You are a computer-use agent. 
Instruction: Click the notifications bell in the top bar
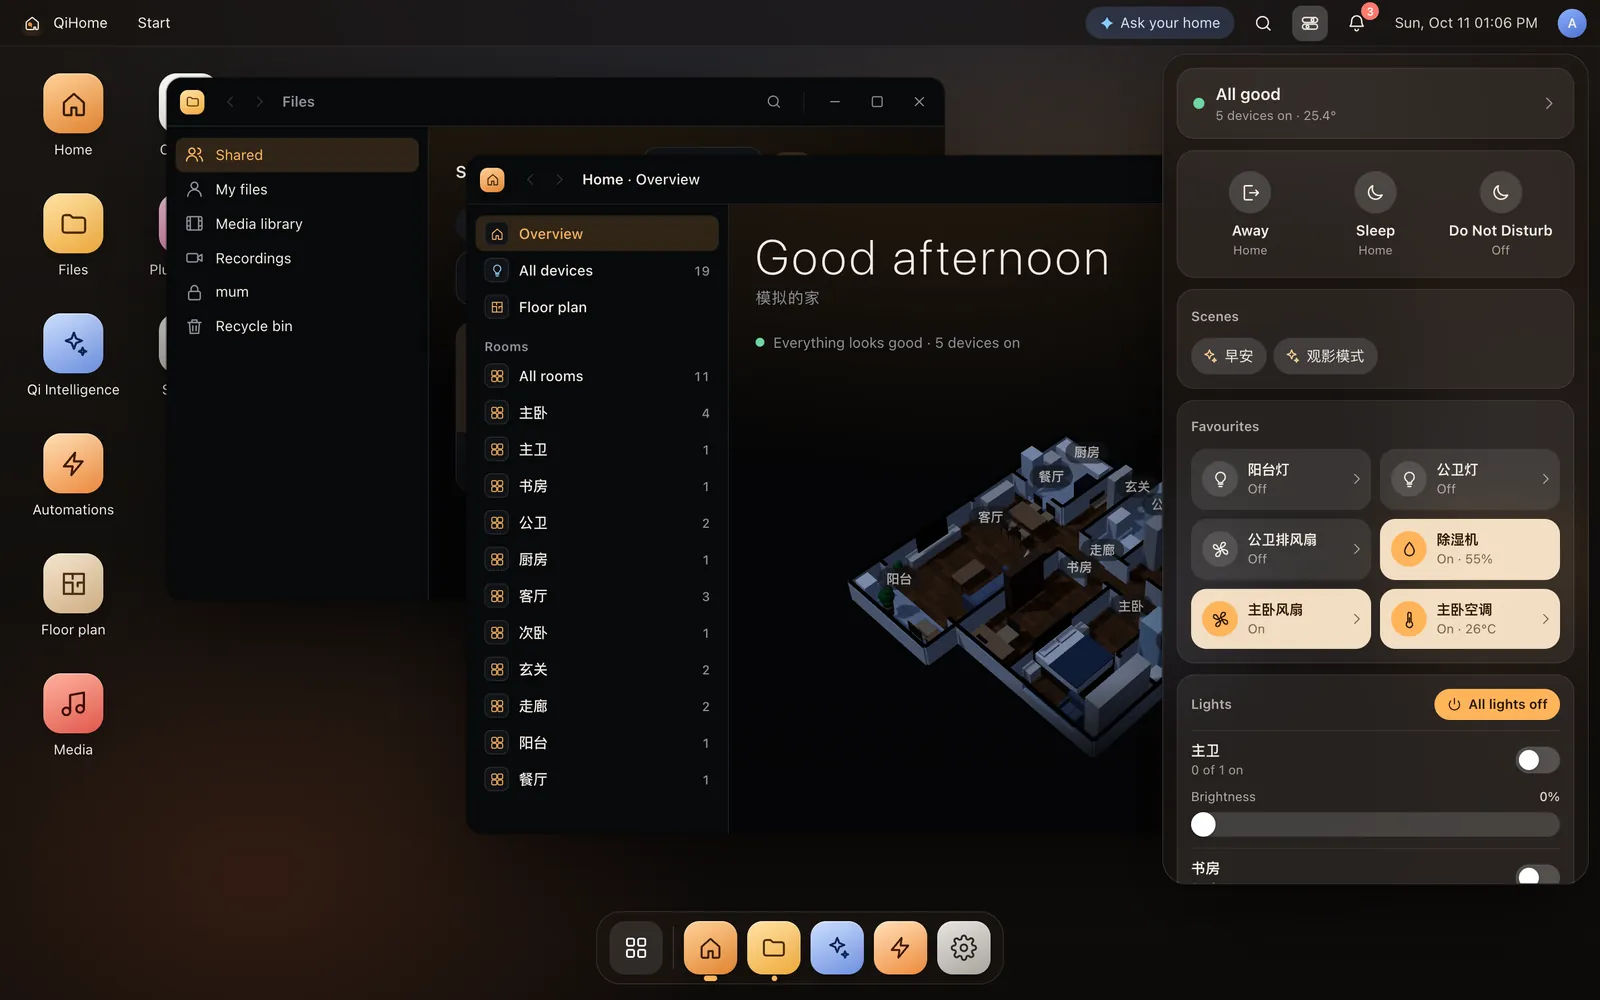click(x=1356, y=23)
